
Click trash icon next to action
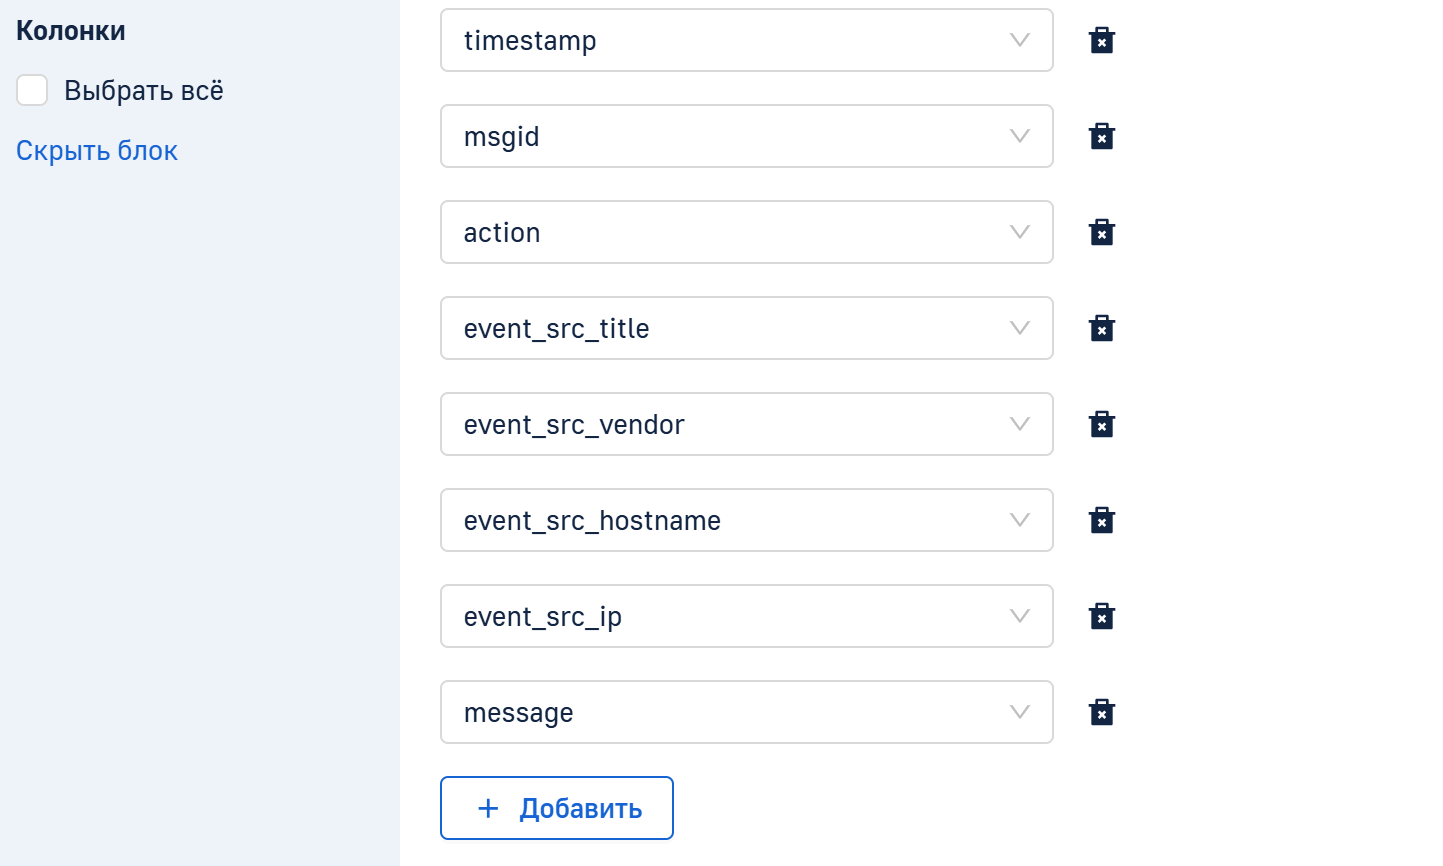(1101, 232)
